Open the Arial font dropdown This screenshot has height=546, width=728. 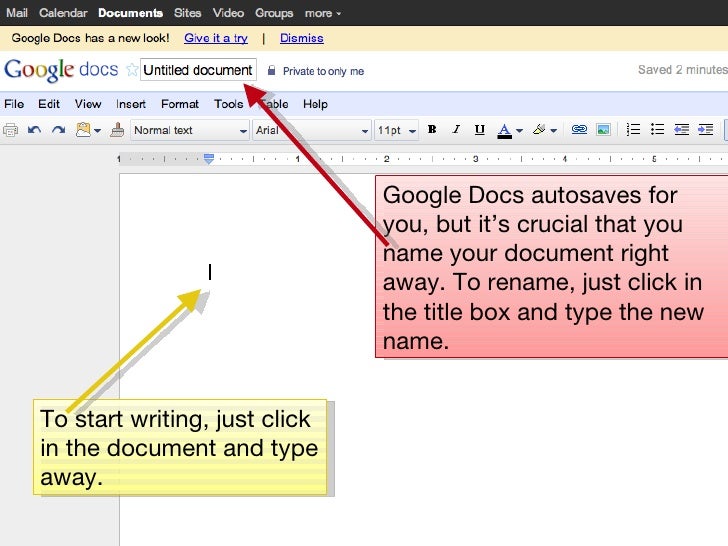pos(312,130)
